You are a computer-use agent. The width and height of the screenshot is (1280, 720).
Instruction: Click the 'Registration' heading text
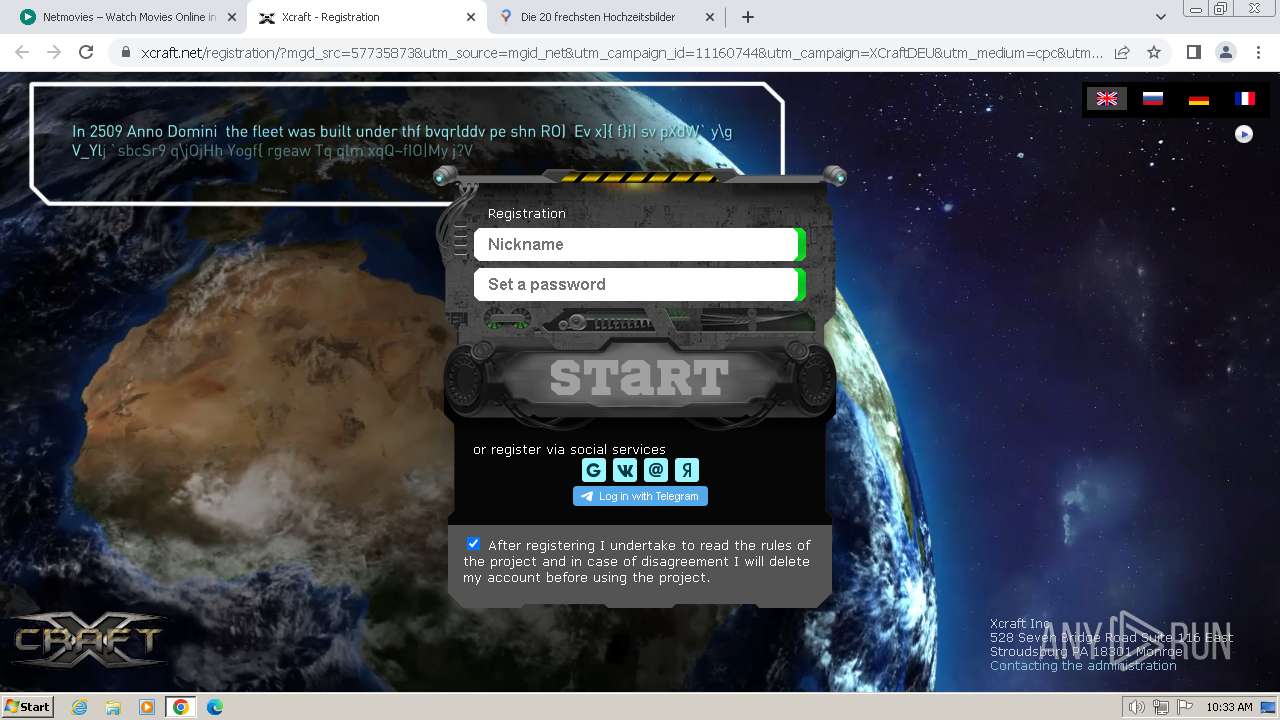527,214
